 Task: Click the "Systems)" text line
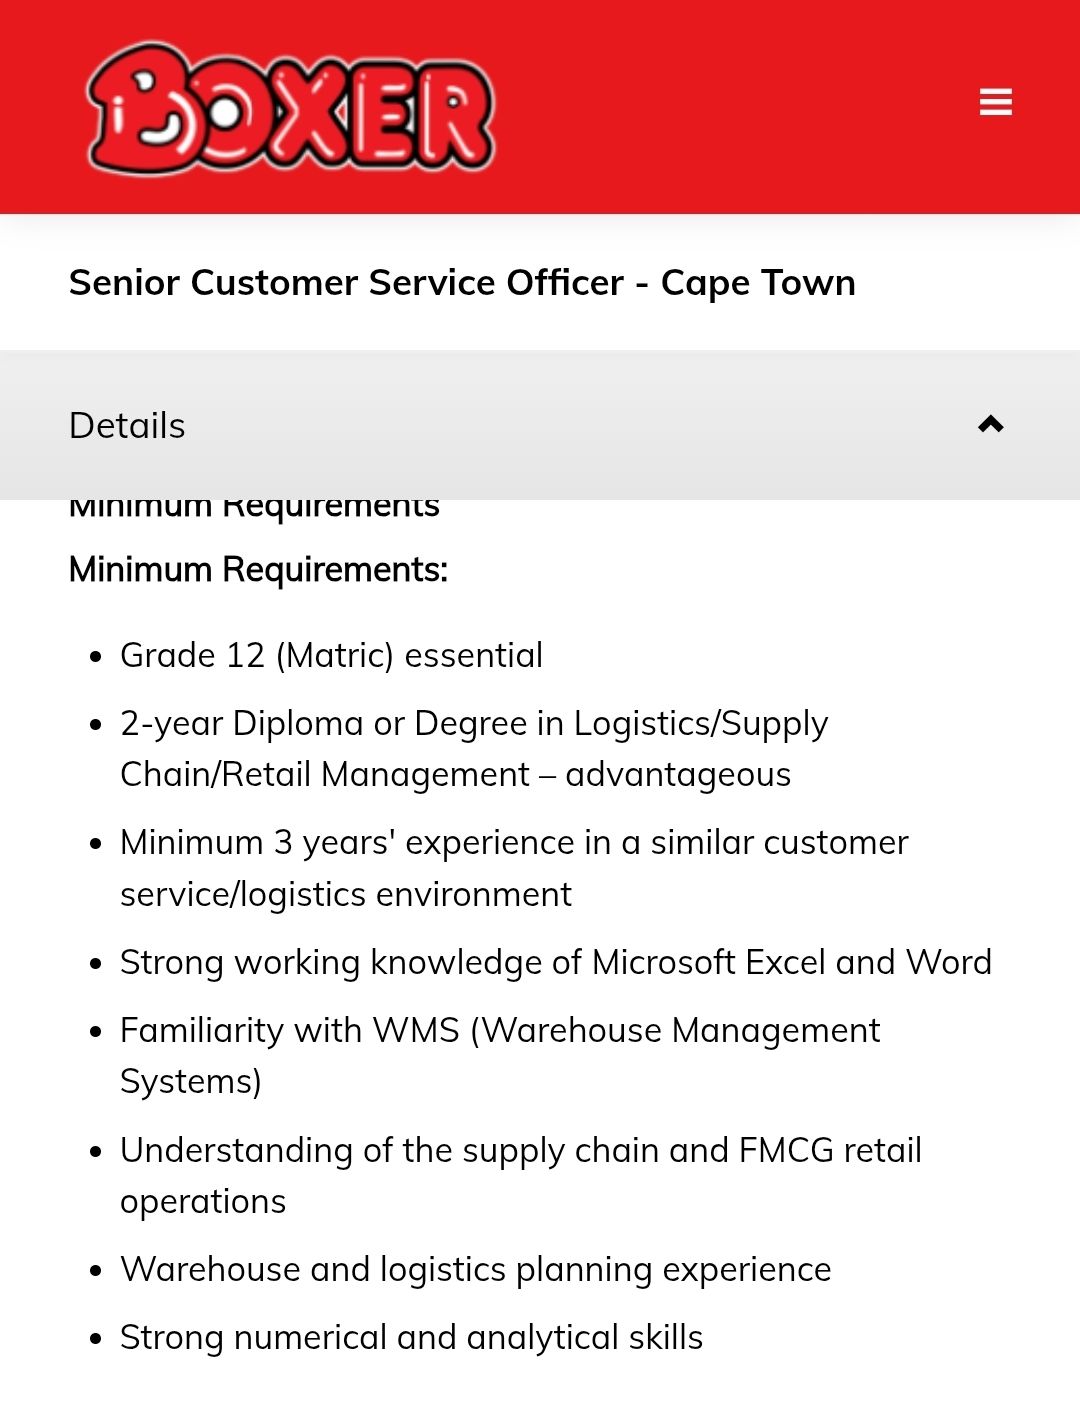[x=191, y=1082]
